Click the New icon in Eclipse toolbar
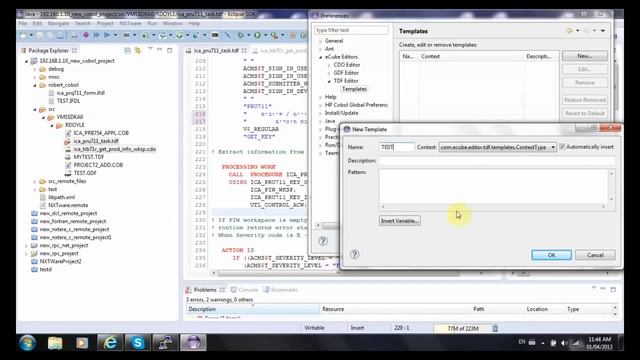This screenshot has width=640, height=360. click(23, 36)
